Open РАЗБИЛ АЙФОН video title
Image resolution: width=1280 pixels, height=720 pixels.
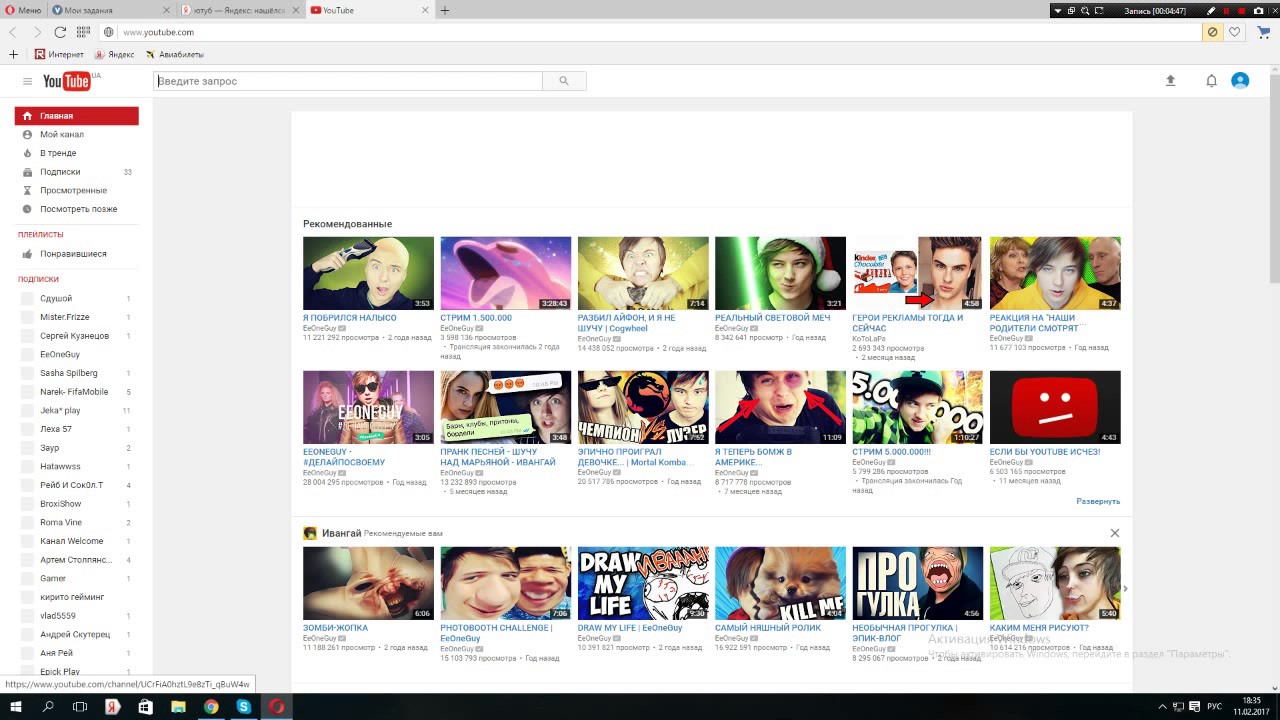(627, 322)
